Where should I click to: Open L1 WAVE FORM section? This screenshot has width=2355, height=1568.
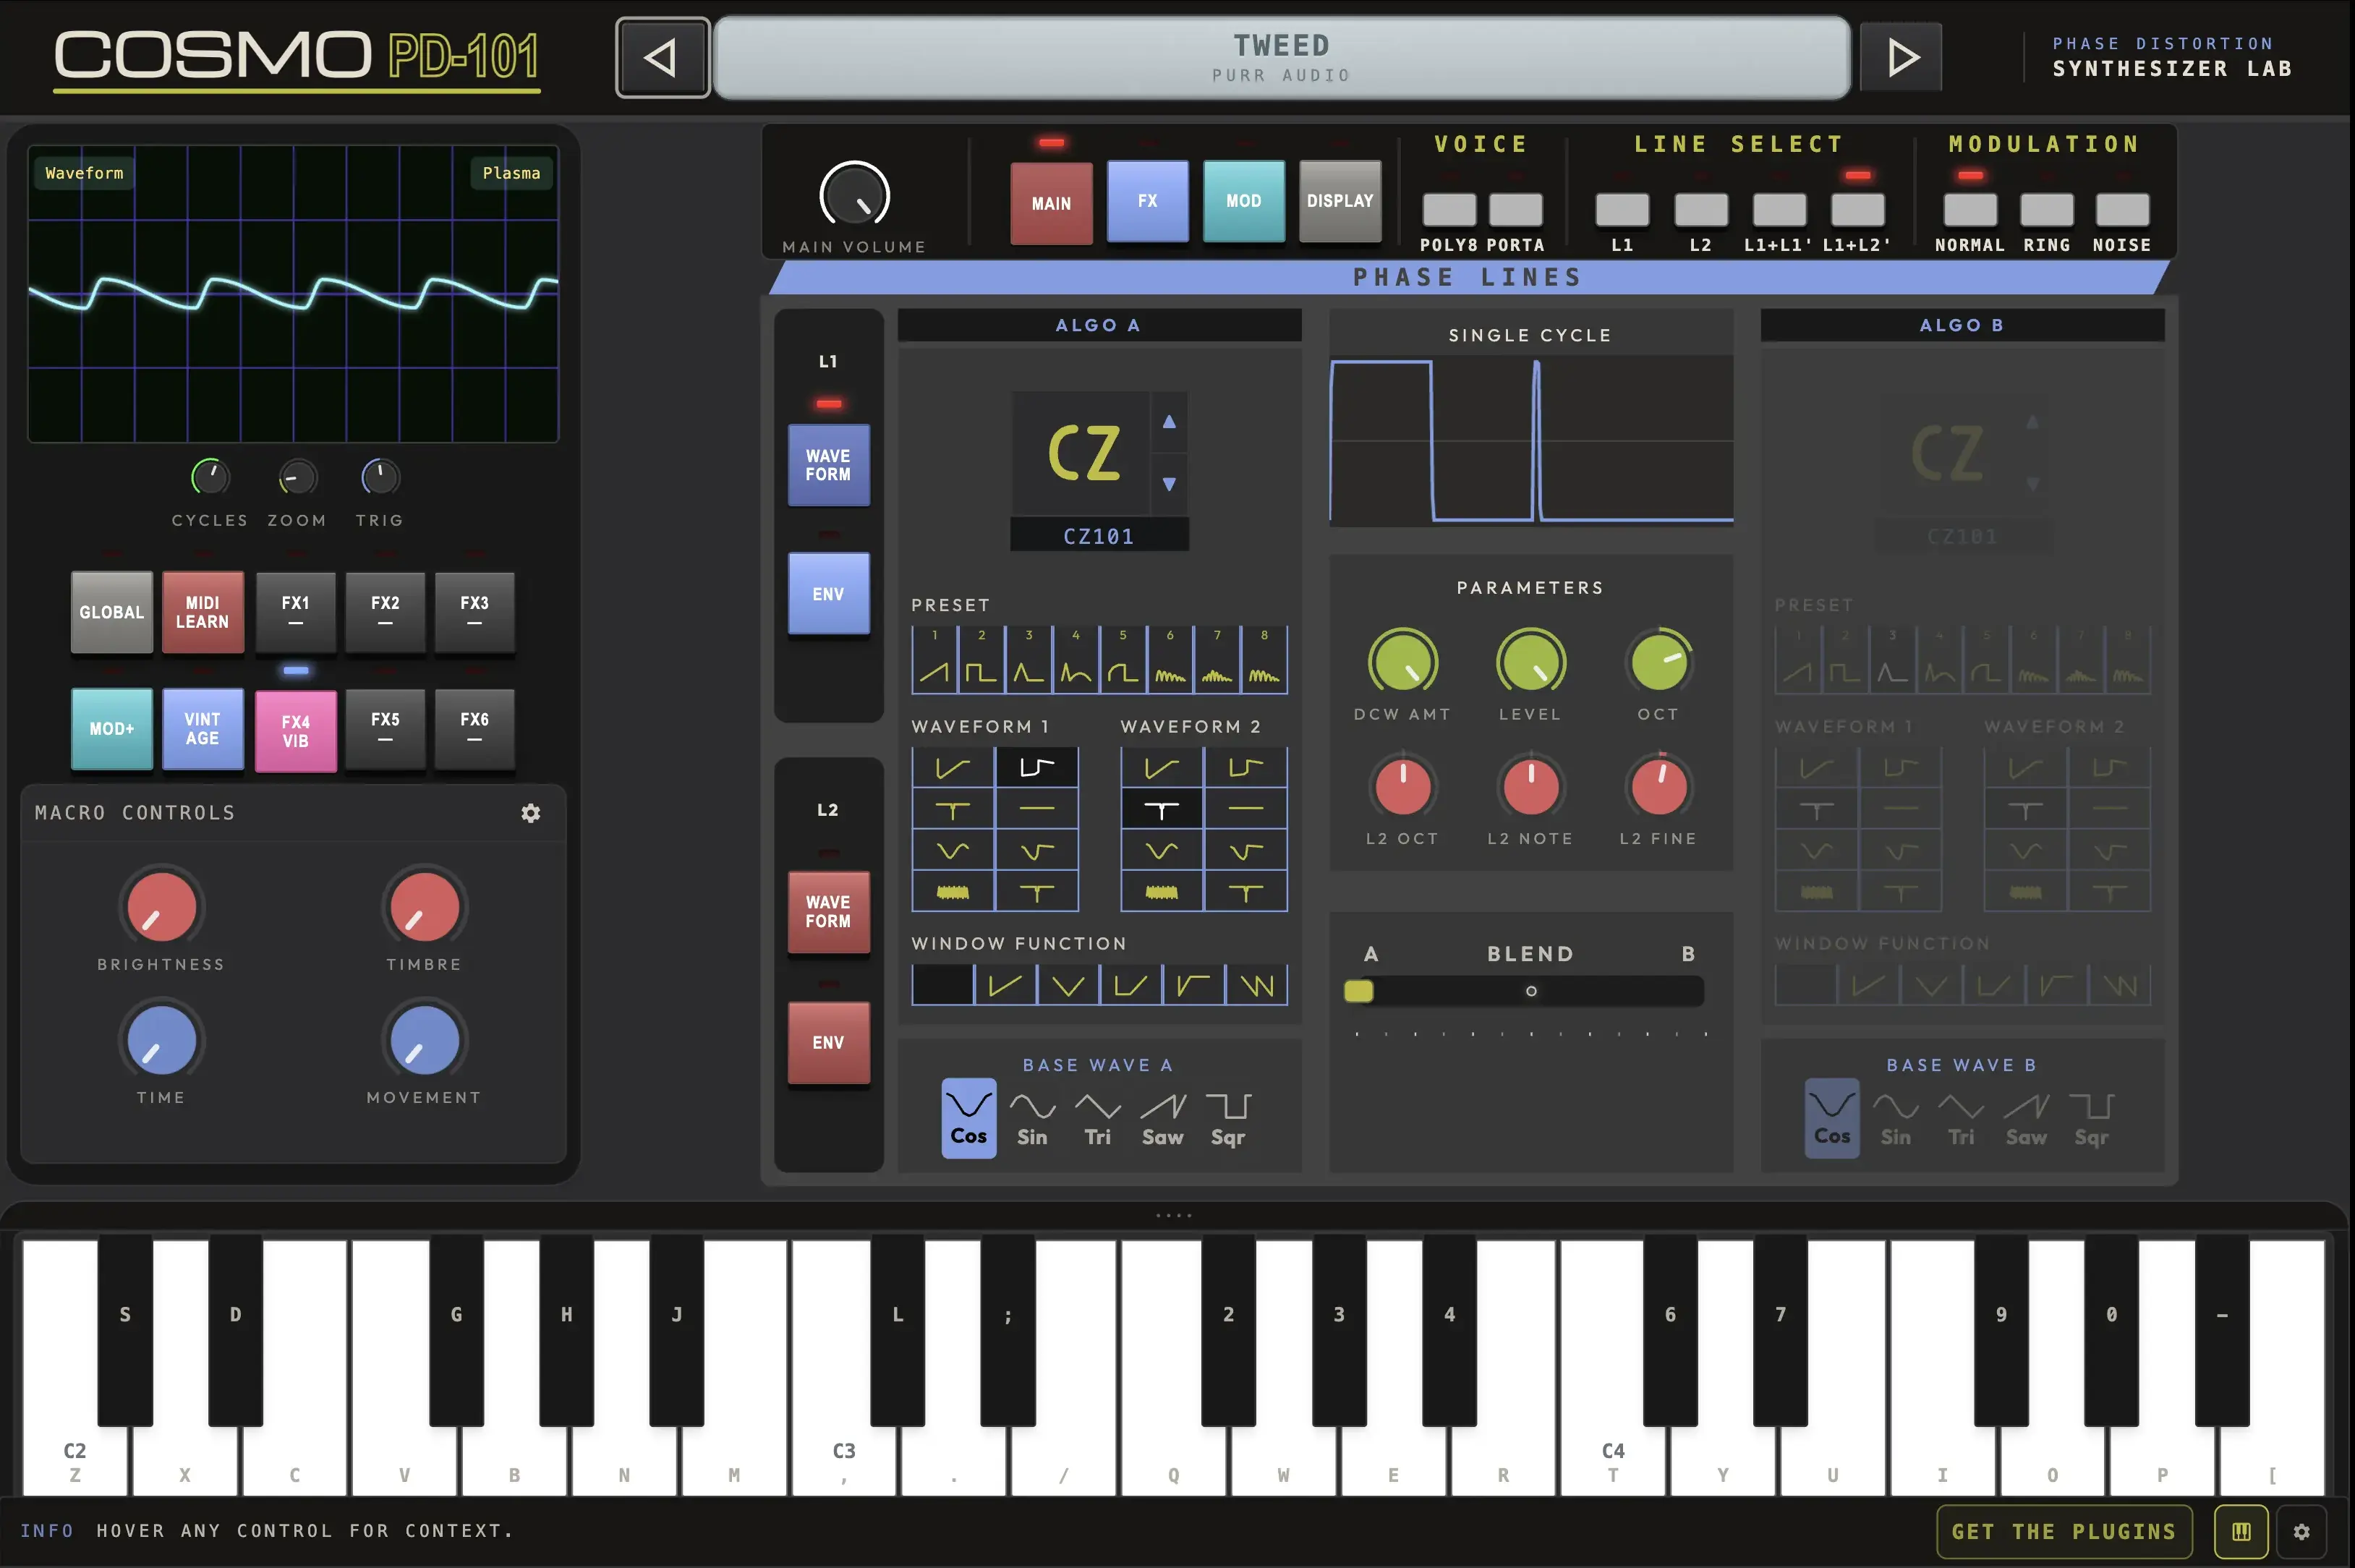[828, 465]
